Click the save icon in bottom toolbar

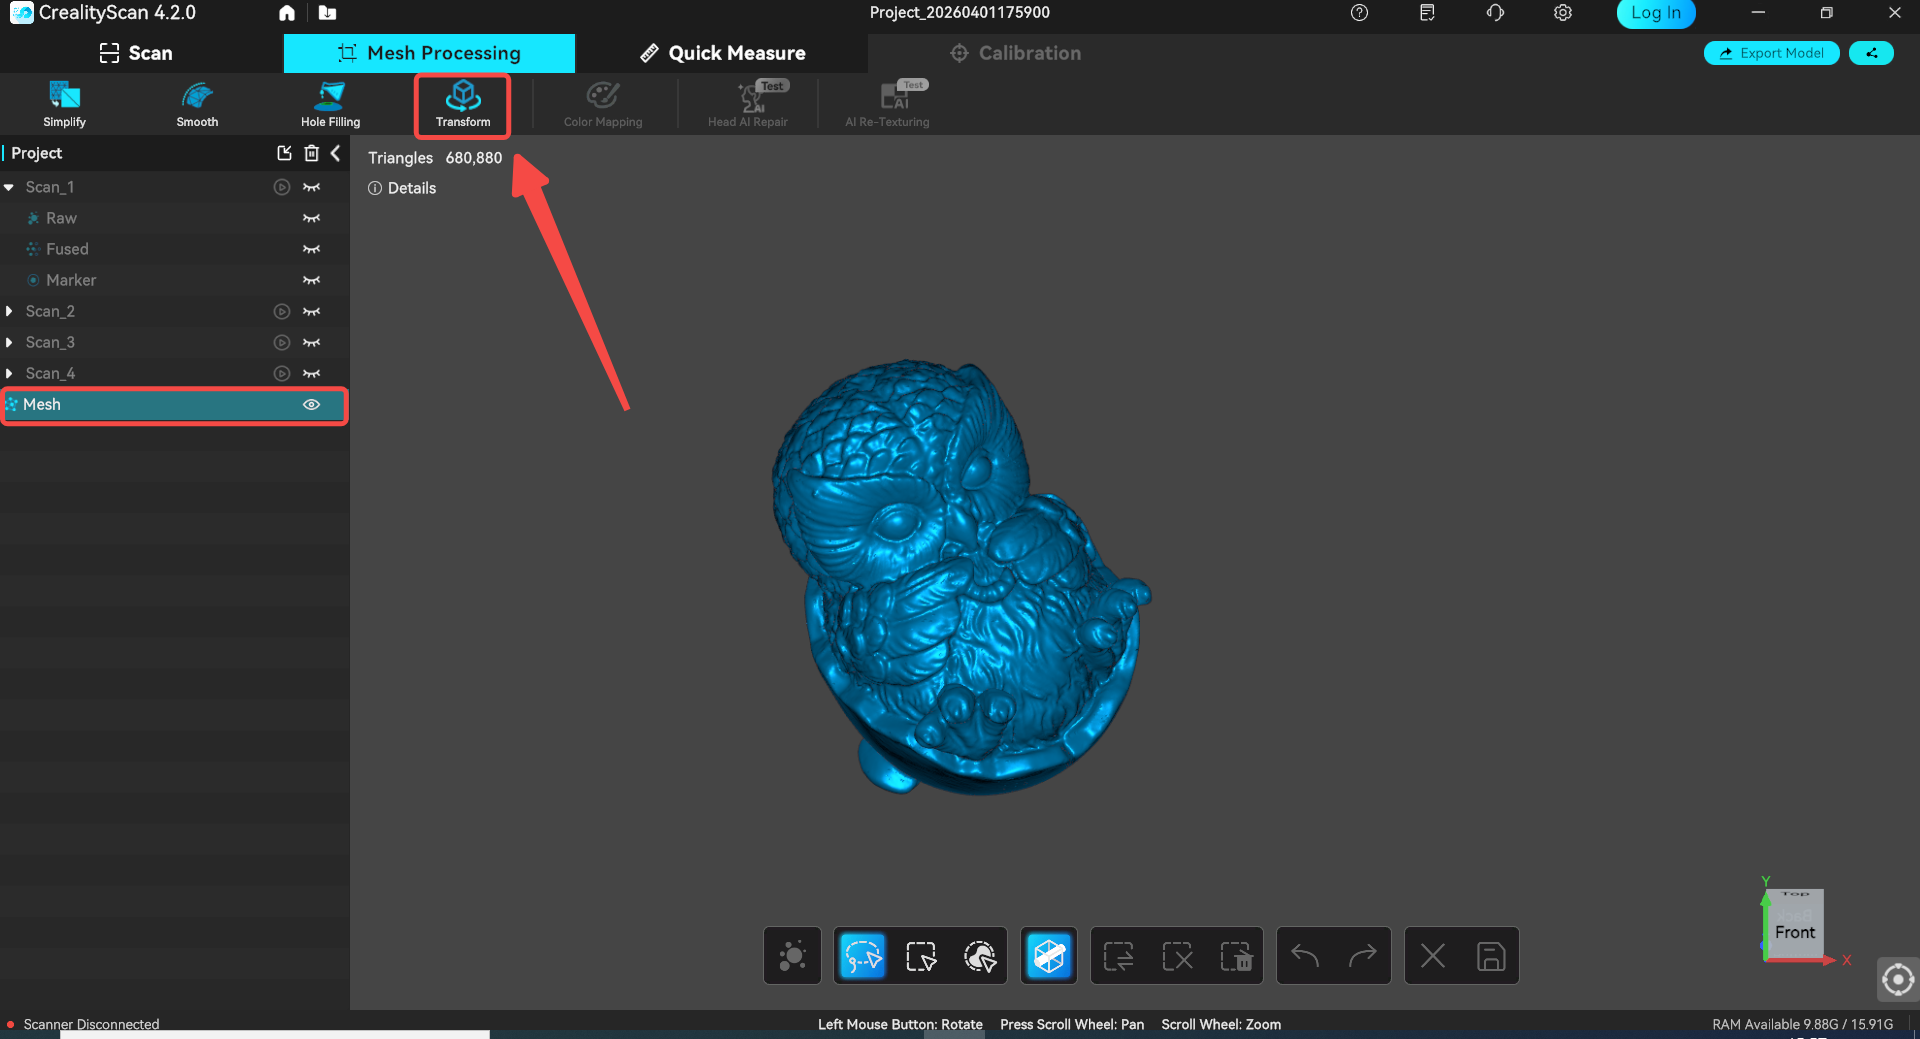(x=1490, y=956)
